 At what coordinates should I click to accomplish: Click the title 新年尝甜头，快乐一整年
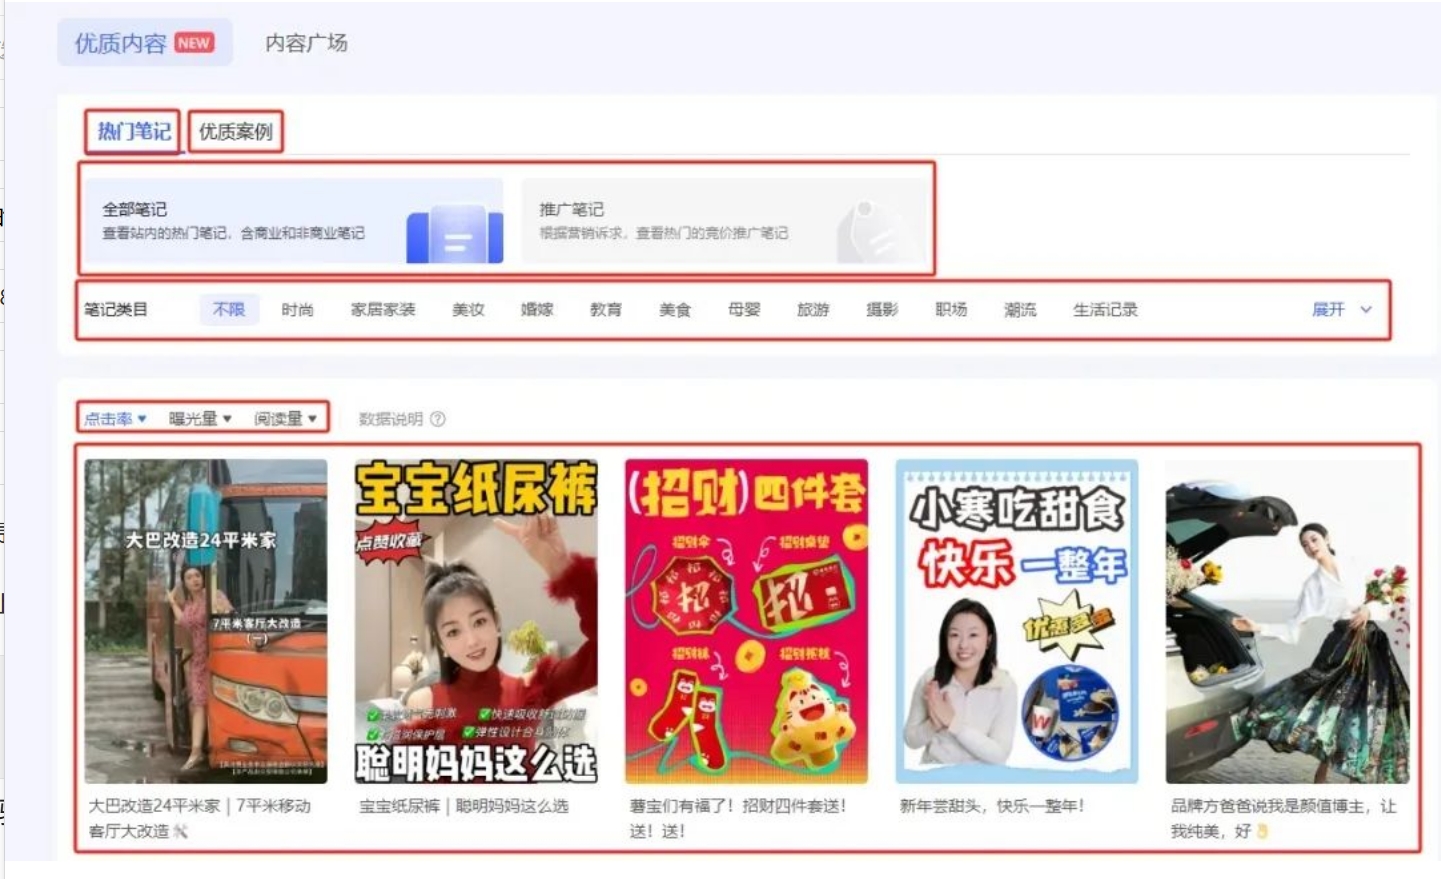pyautogui.click(x=992, y=806)
